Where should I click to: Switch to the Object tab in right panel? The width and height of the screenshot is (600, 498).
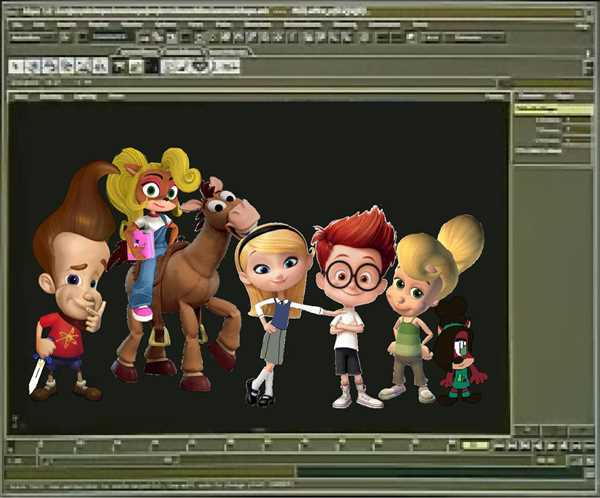(x=564, y=96)
